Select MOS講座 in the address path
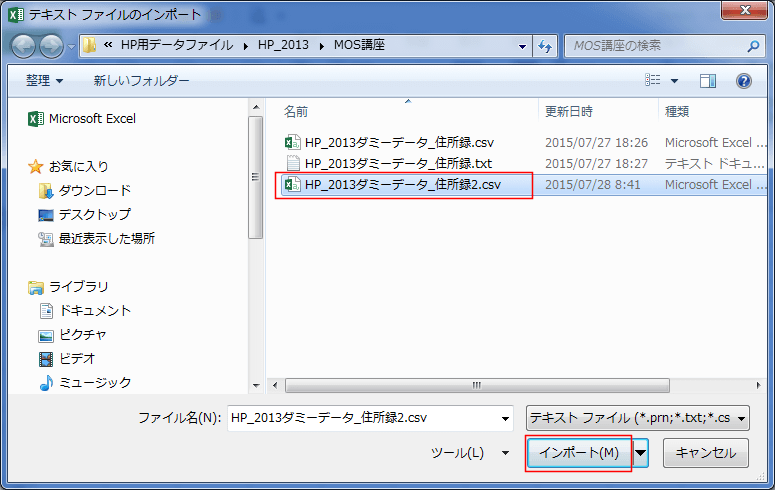Viewport: 775px width, 490px height. pos(359,45)
